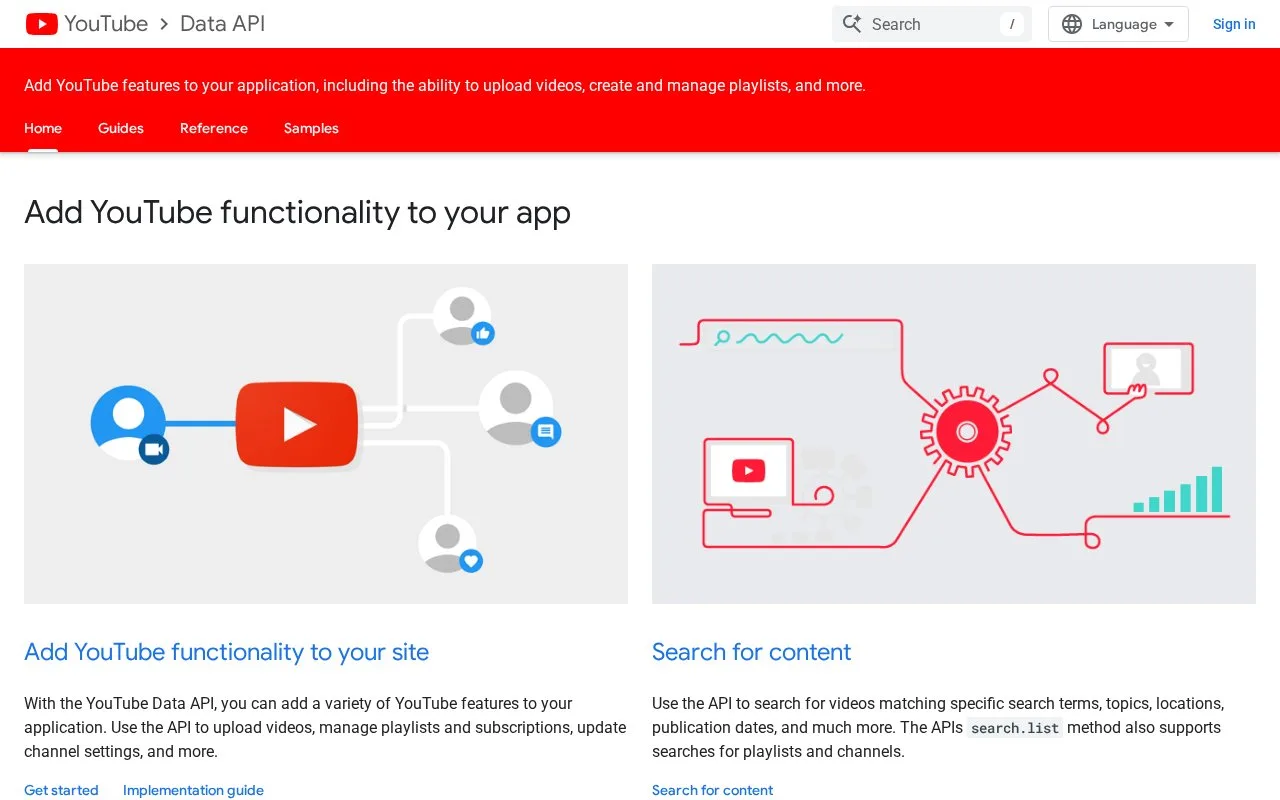The width and height of the screenshot is (1280, 800).
Task: Click 'Add YouTube functionality to your site' heading
Action: (226, 652)
